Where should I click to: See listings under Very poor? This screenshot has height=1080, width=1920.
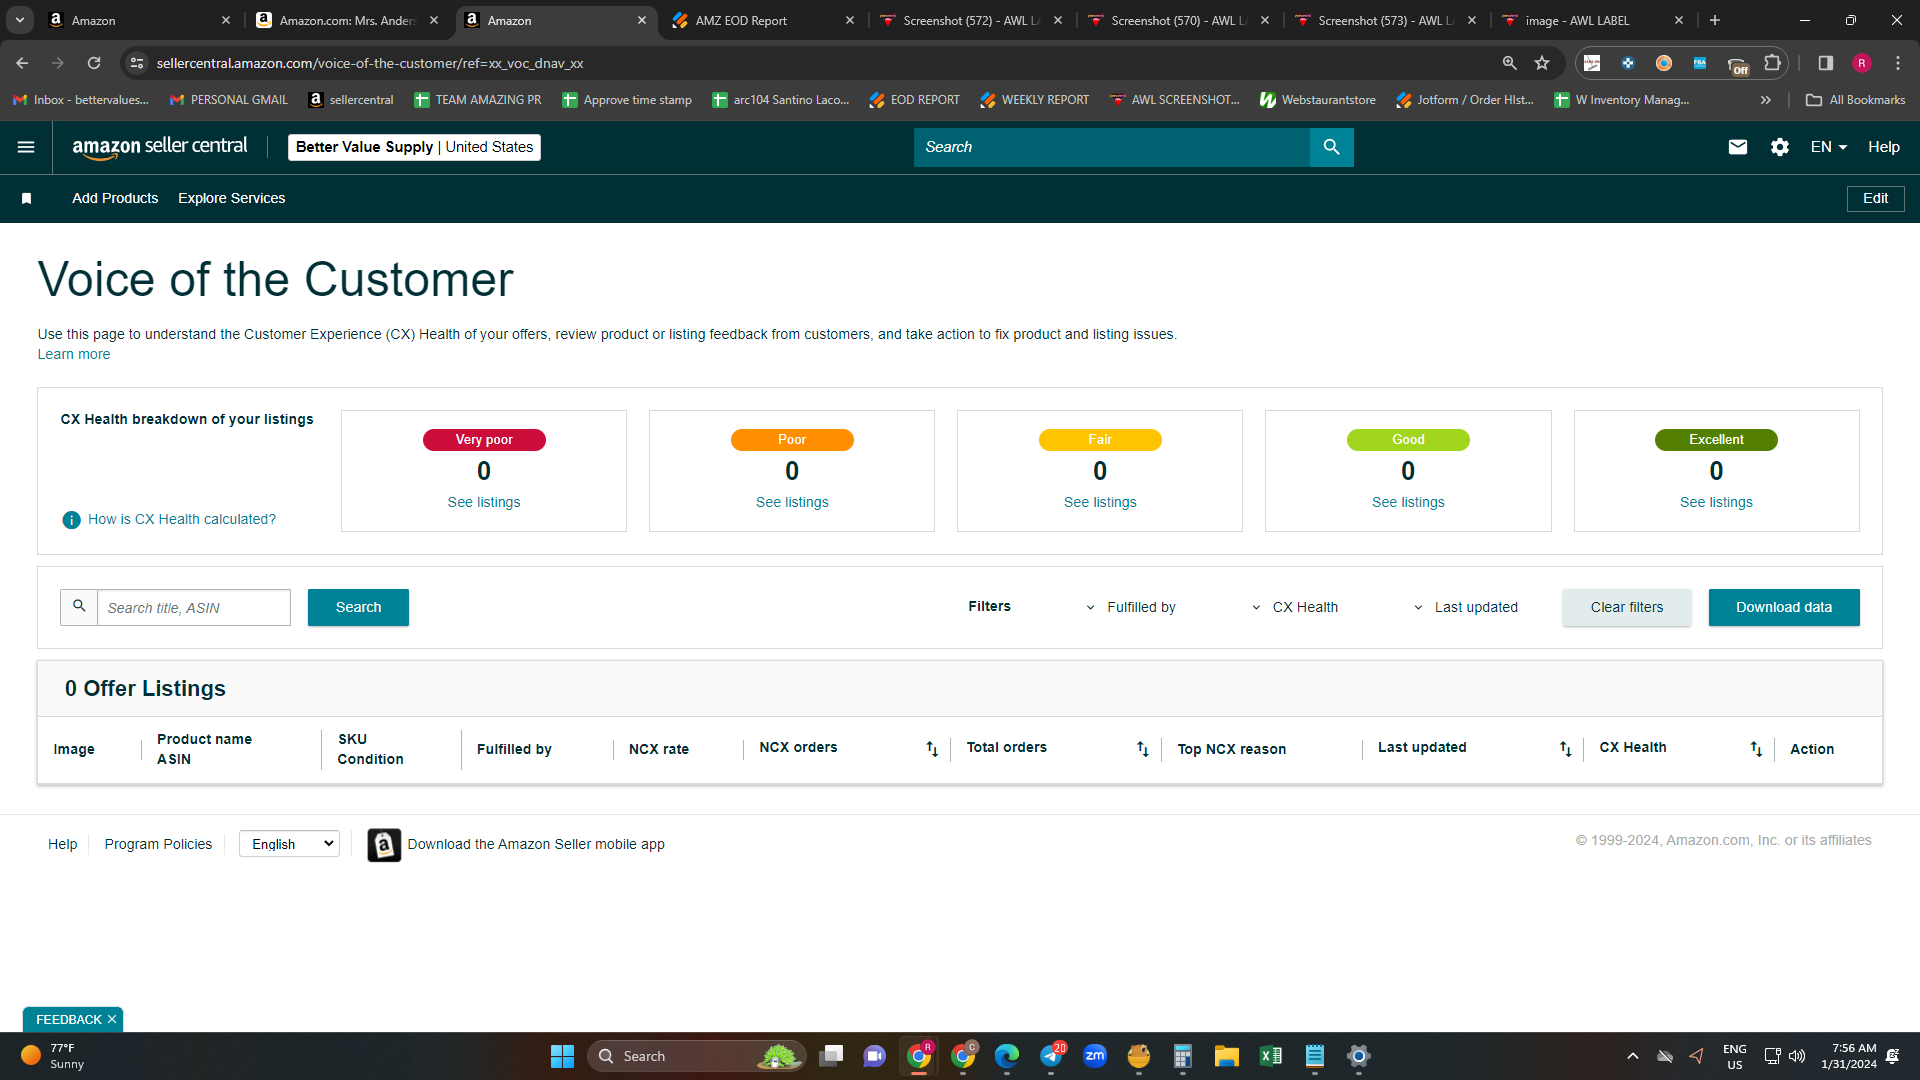[484, 502]
